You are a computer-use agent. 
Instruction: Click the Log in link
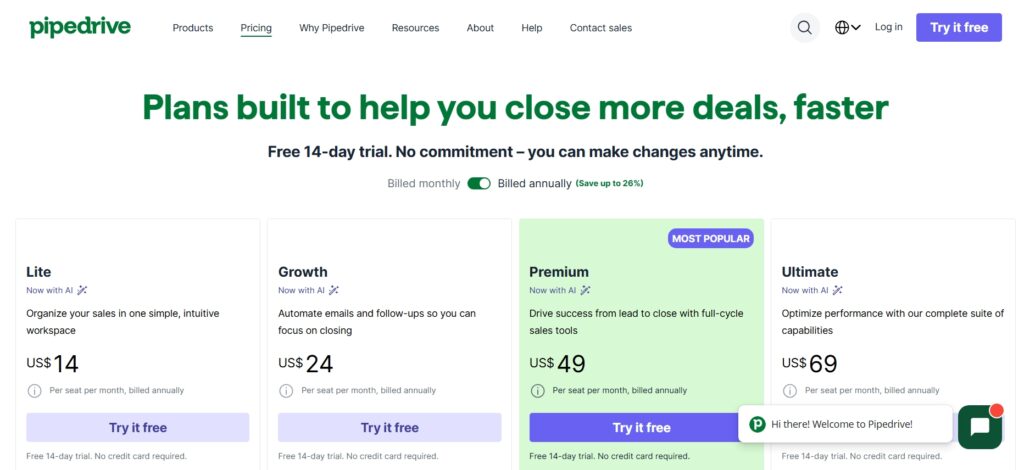coord(888,27)
